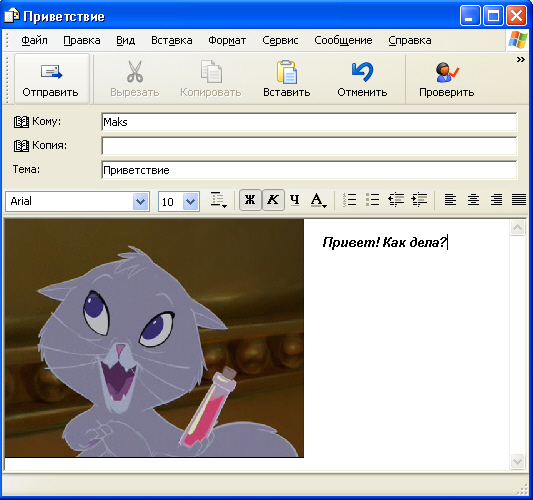
Task: Align text to the right
Action: click(x=496, y=200)
